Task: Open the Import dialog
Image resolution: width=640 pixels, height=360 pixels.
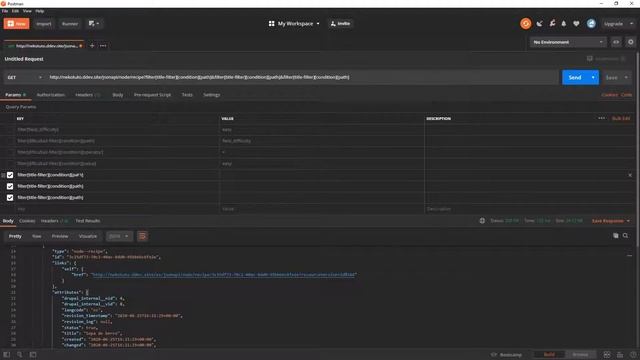Action: pos(44,24)
